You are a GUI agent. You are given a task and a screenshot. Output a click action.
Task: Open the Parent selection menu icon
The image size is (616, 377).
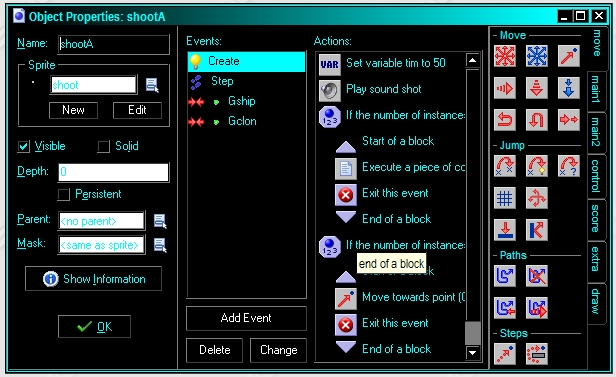point(160,221)
